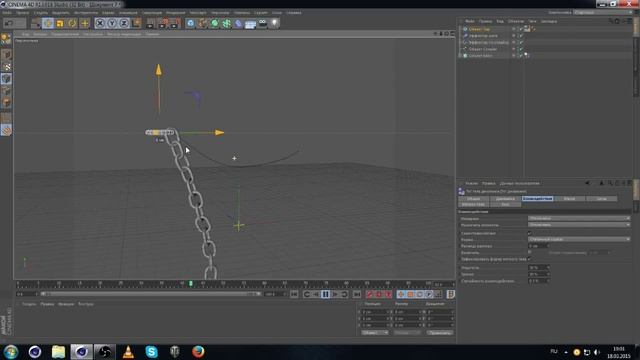
Task: Adjust the Bounce value stepper
Action: point(548,268)
